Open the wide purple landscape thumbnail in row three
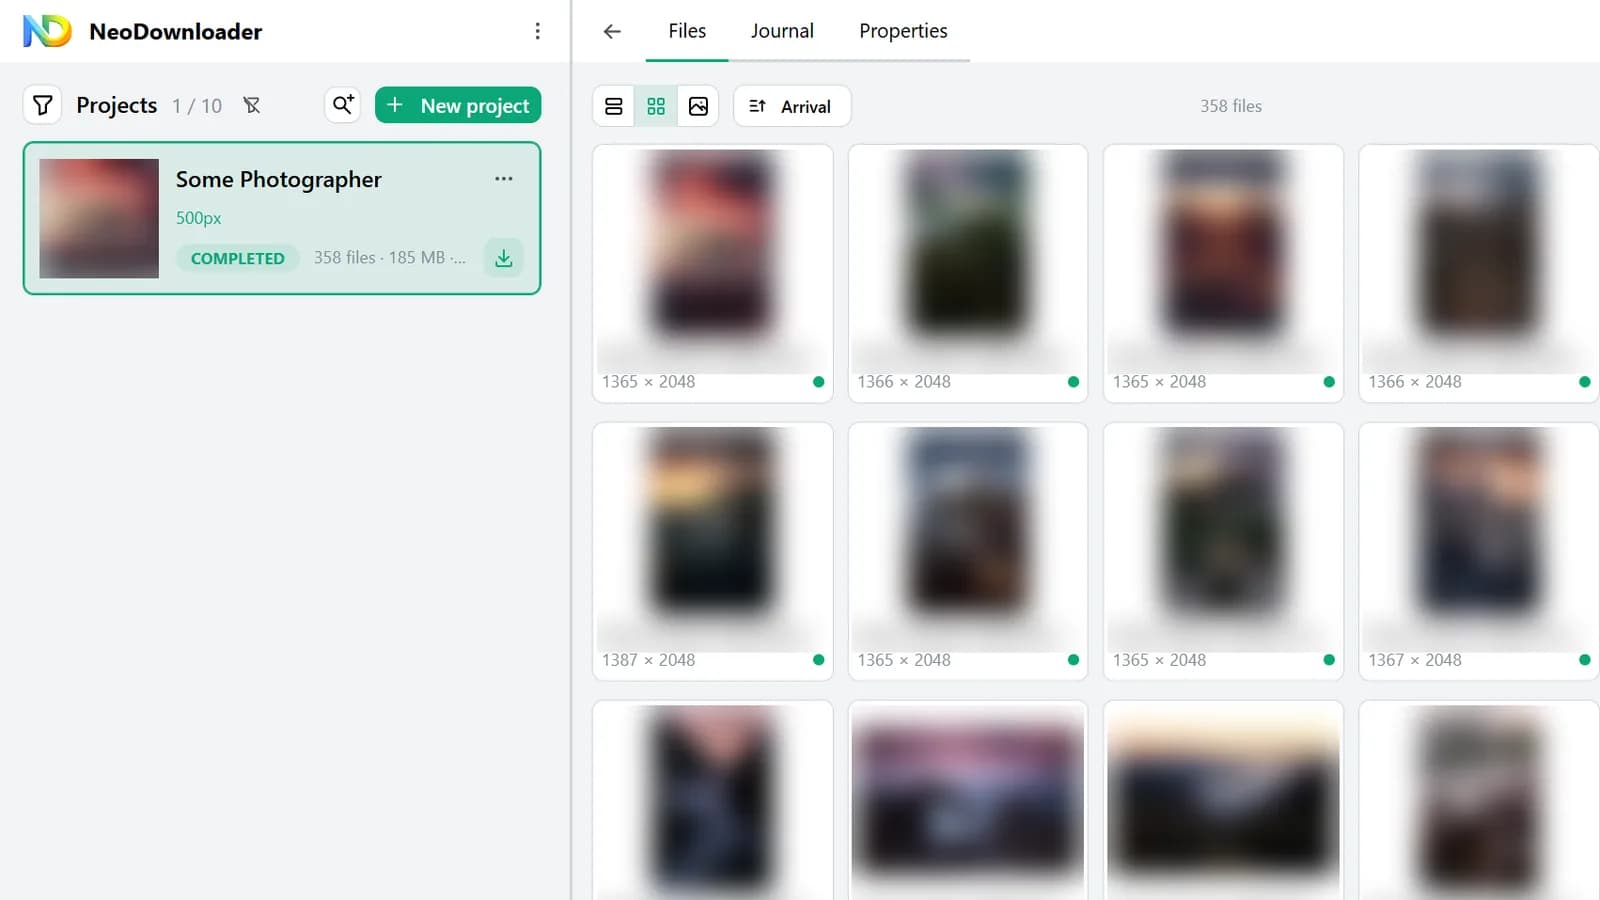The height and width of the screenshot is (900, 1600). (968, 800)
